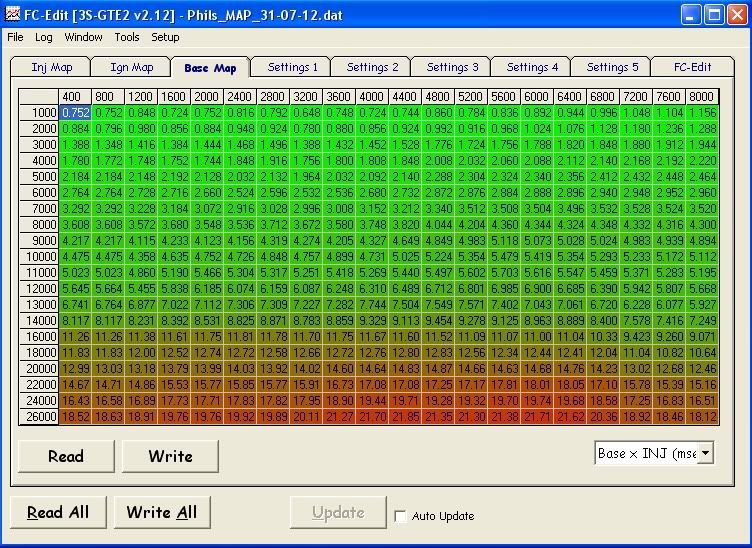Image resolution: width=752 pixels, height=548 pixels.
Task: Select cell 4.649 in row 9000
Action: pos(405,241)
